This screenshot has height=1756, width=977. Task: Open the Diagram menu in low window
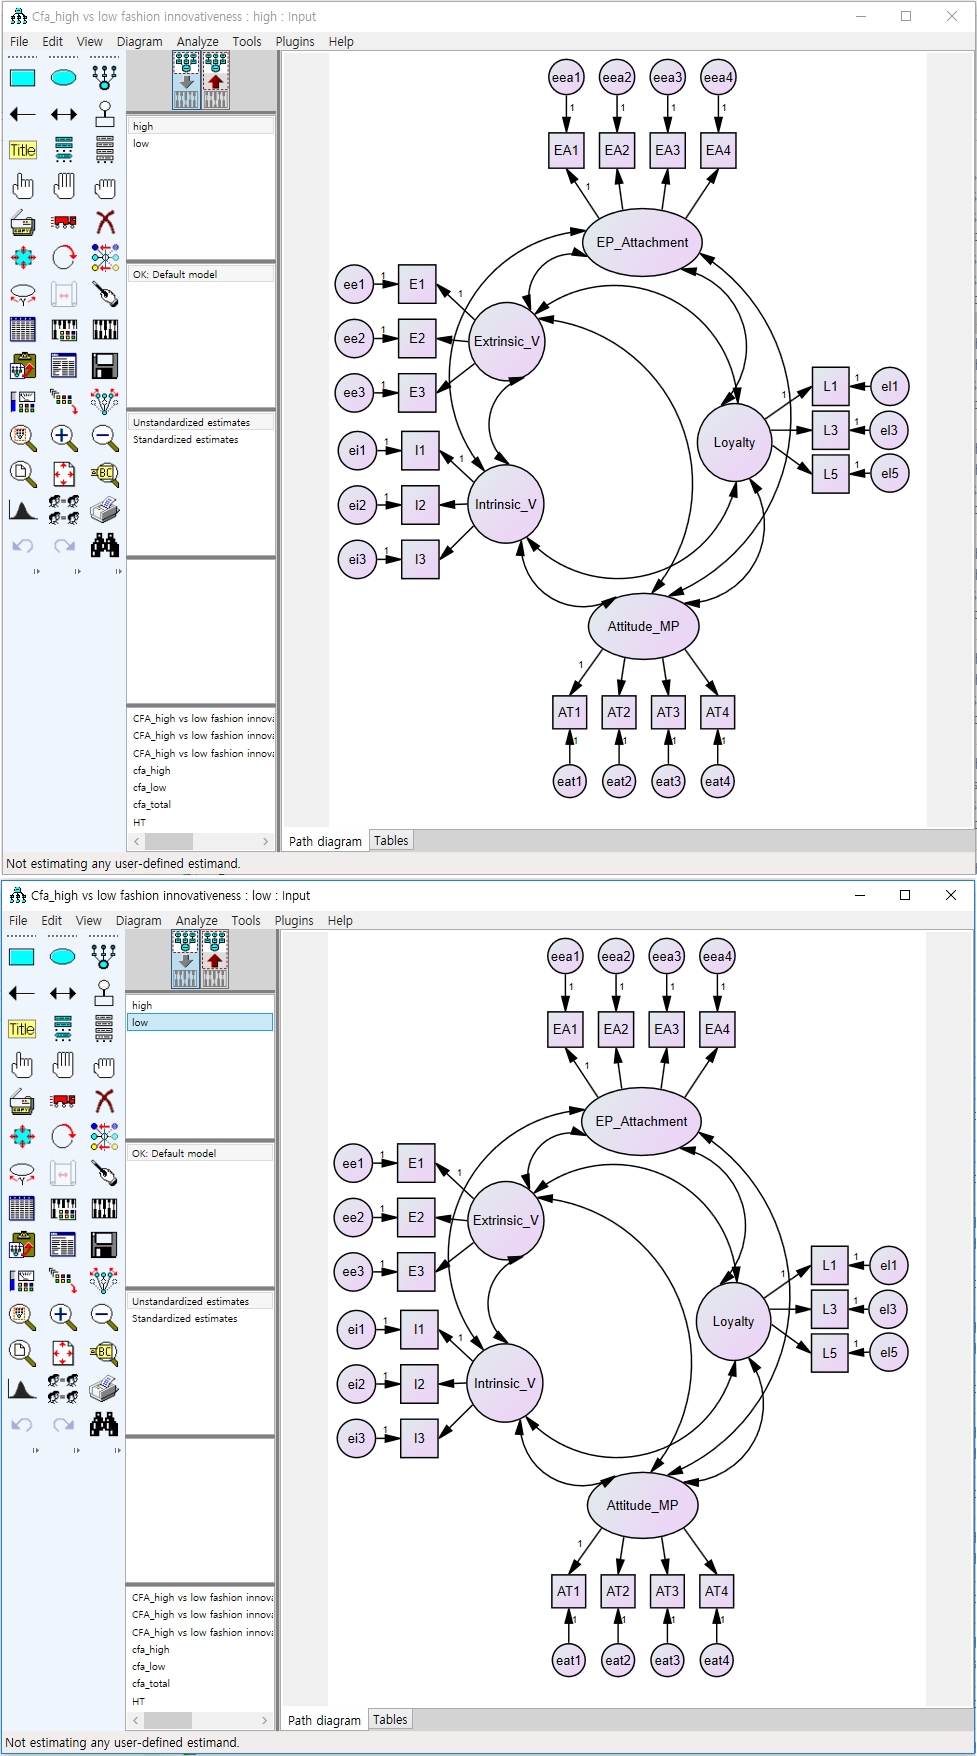point(139,921)
